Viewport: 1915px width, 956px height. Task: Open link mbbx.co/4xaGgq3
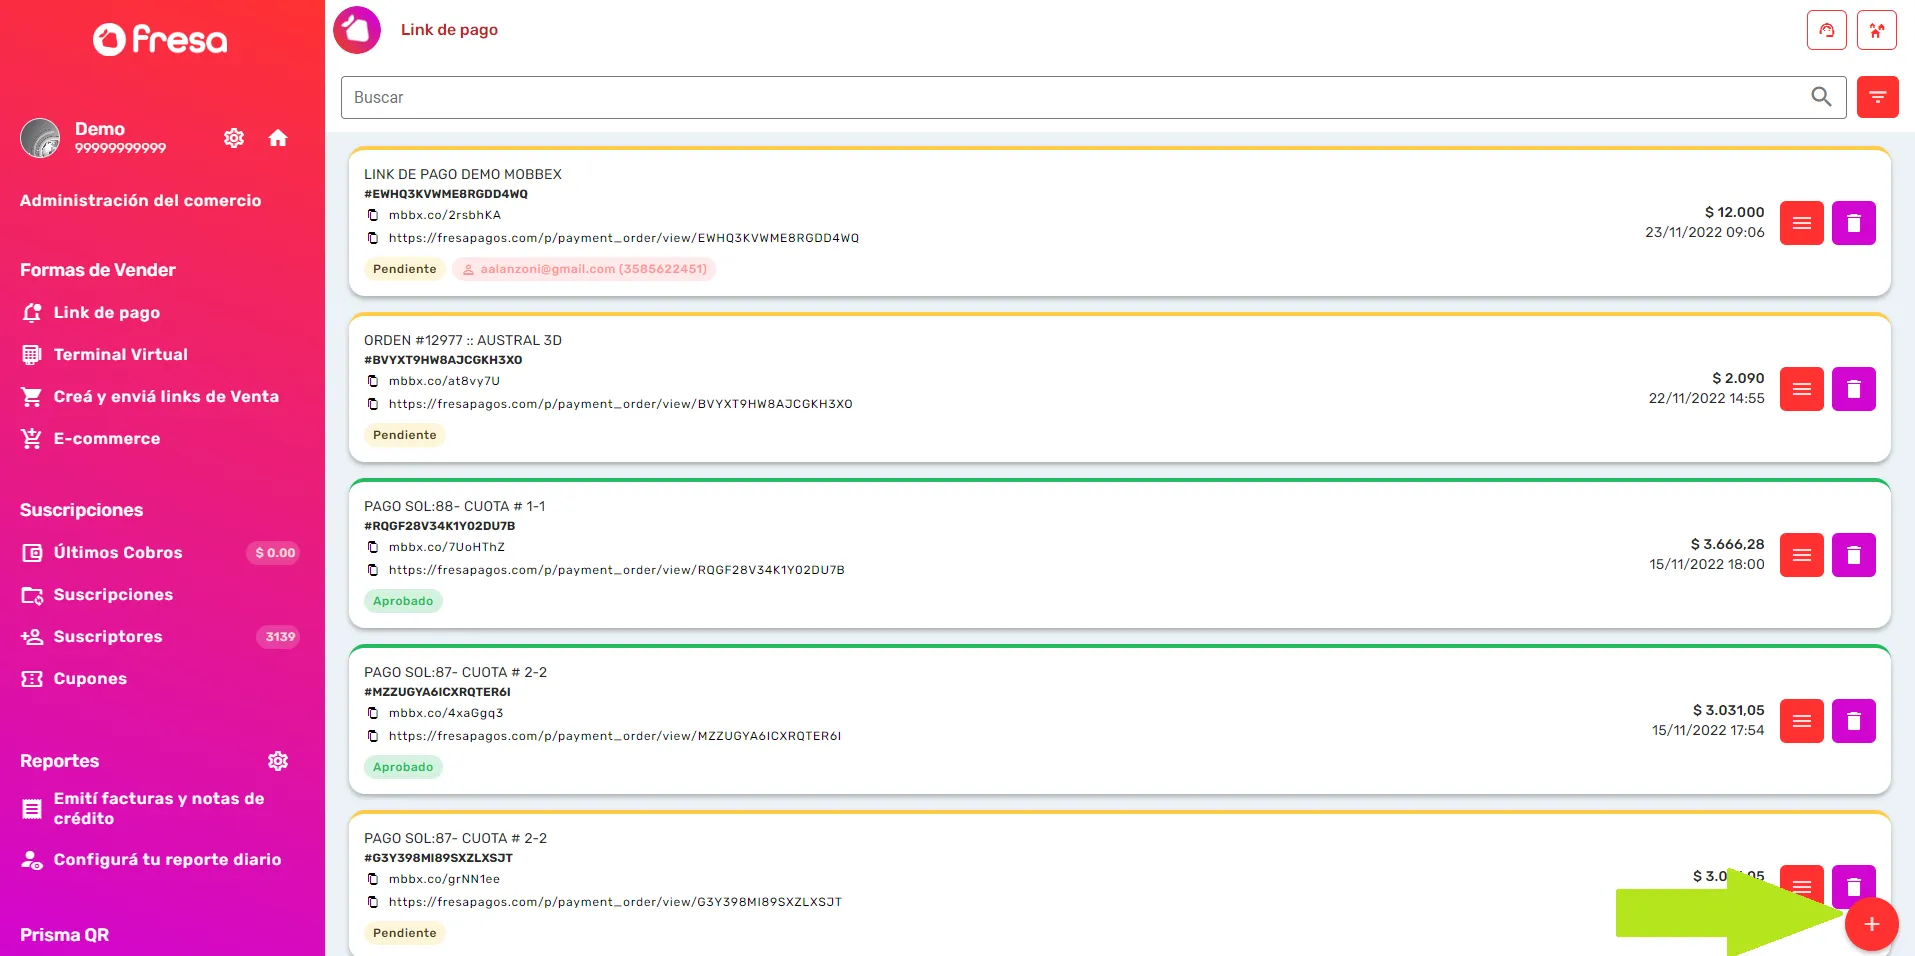[x=446, y=713]
